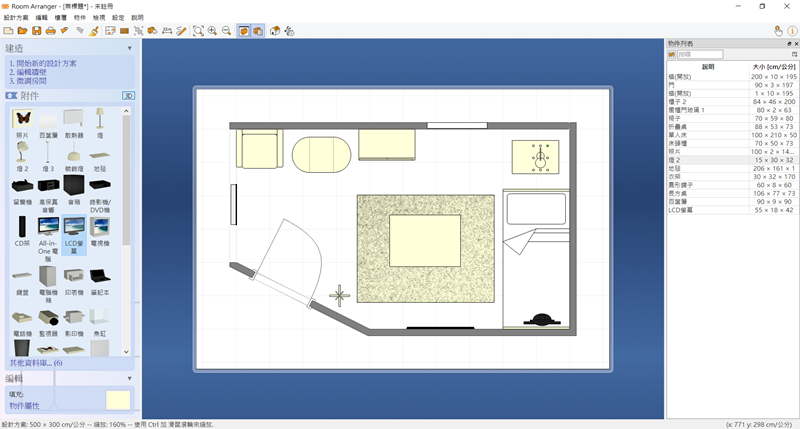This screenshot has height=429, width=800.
Task: Click the brick wall tool icon
Action: 124,31
